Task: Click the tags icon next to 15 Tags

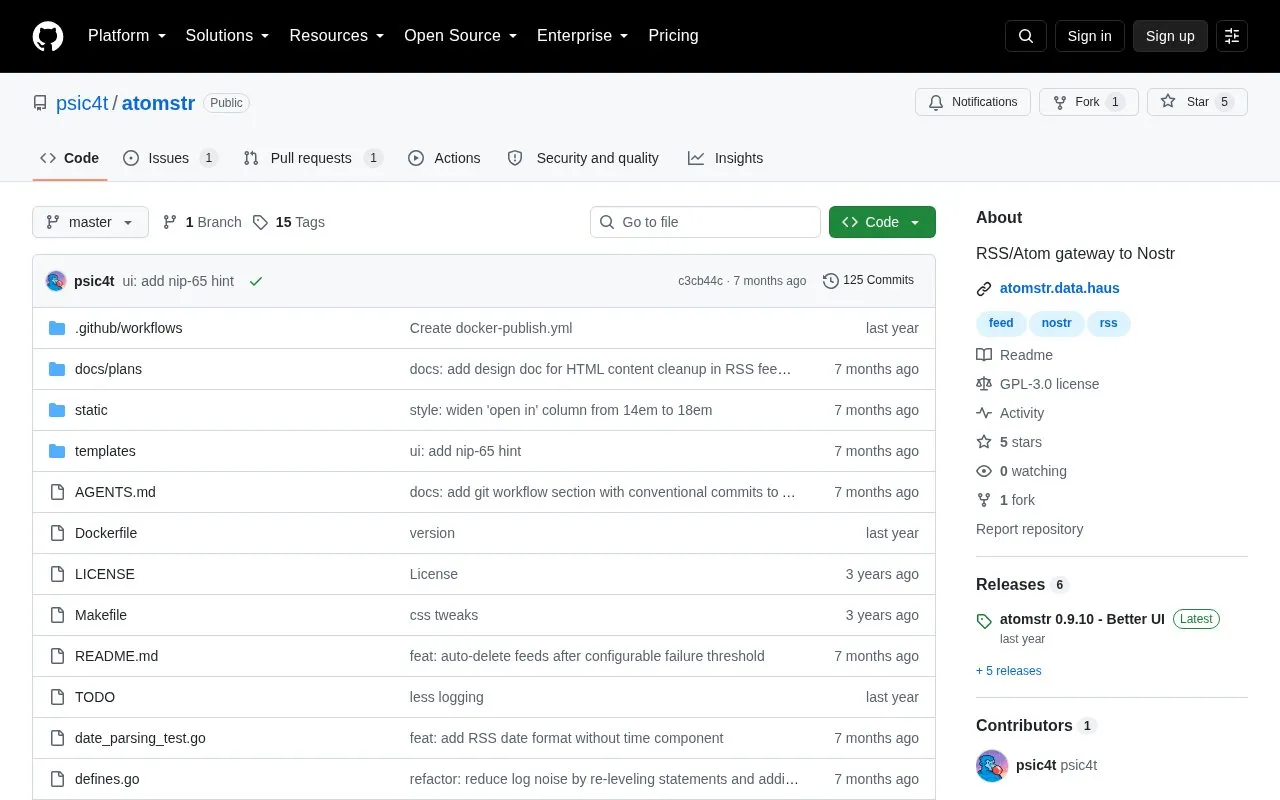Action: click(260, 222)
